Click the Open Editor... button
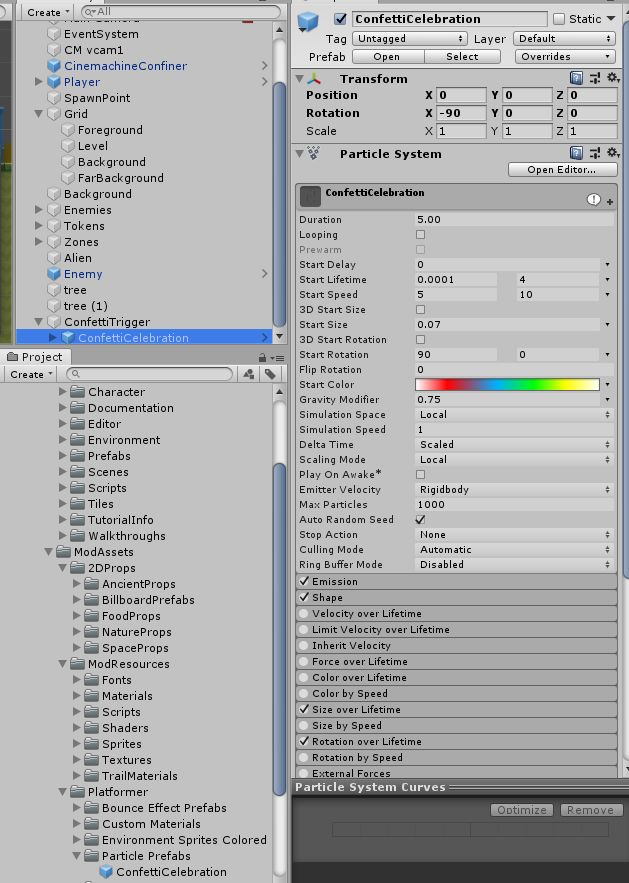Image resolution: width=629 pixels, height=883 pixels. pos(561,170)
